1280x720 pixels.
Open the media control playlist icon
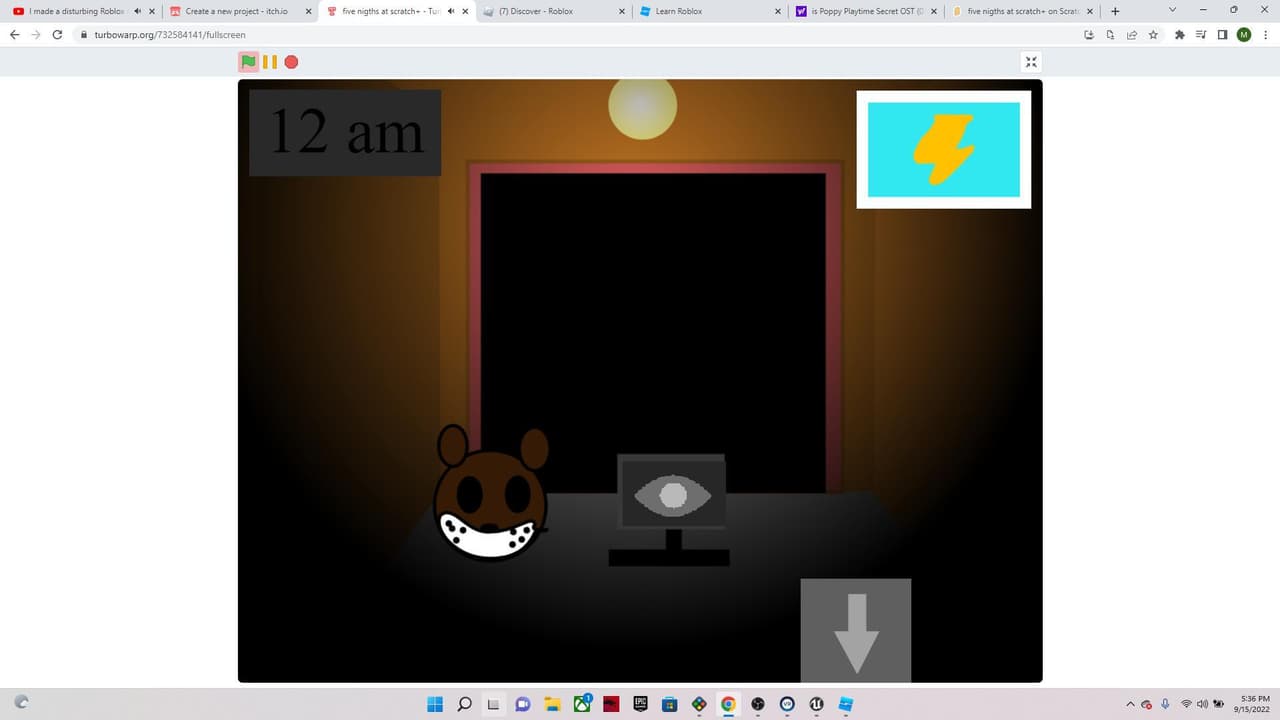click(1201, 34)
